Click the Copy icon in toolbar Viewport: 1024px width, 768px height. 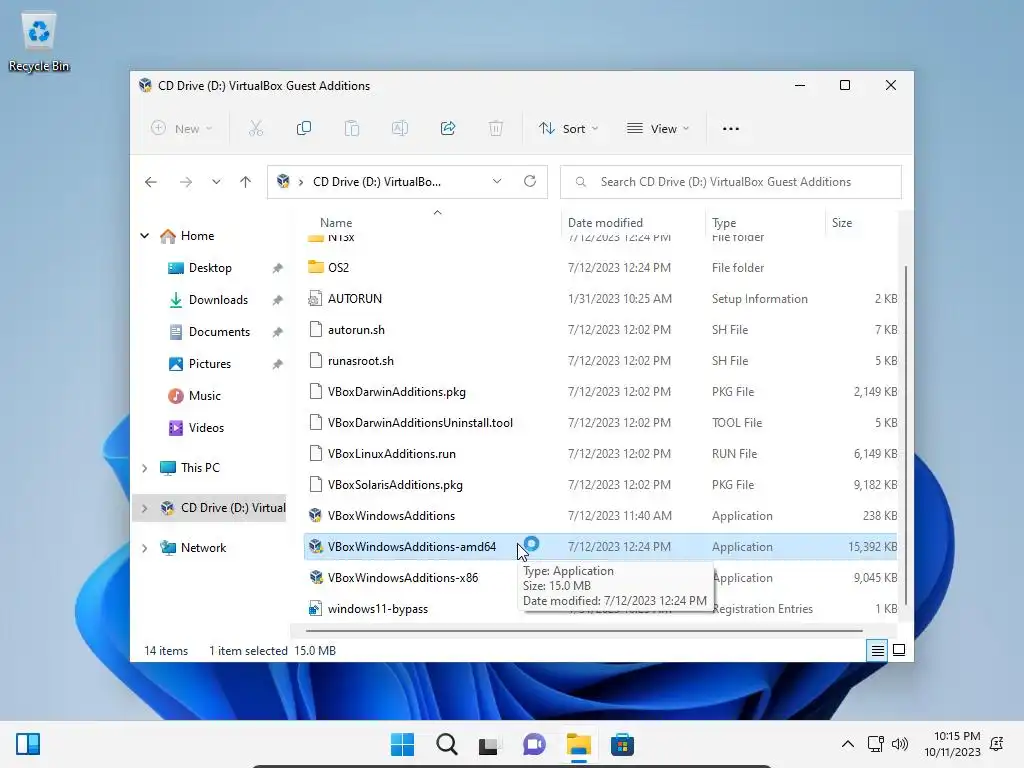pyautogui.click(x=304, y=129)
